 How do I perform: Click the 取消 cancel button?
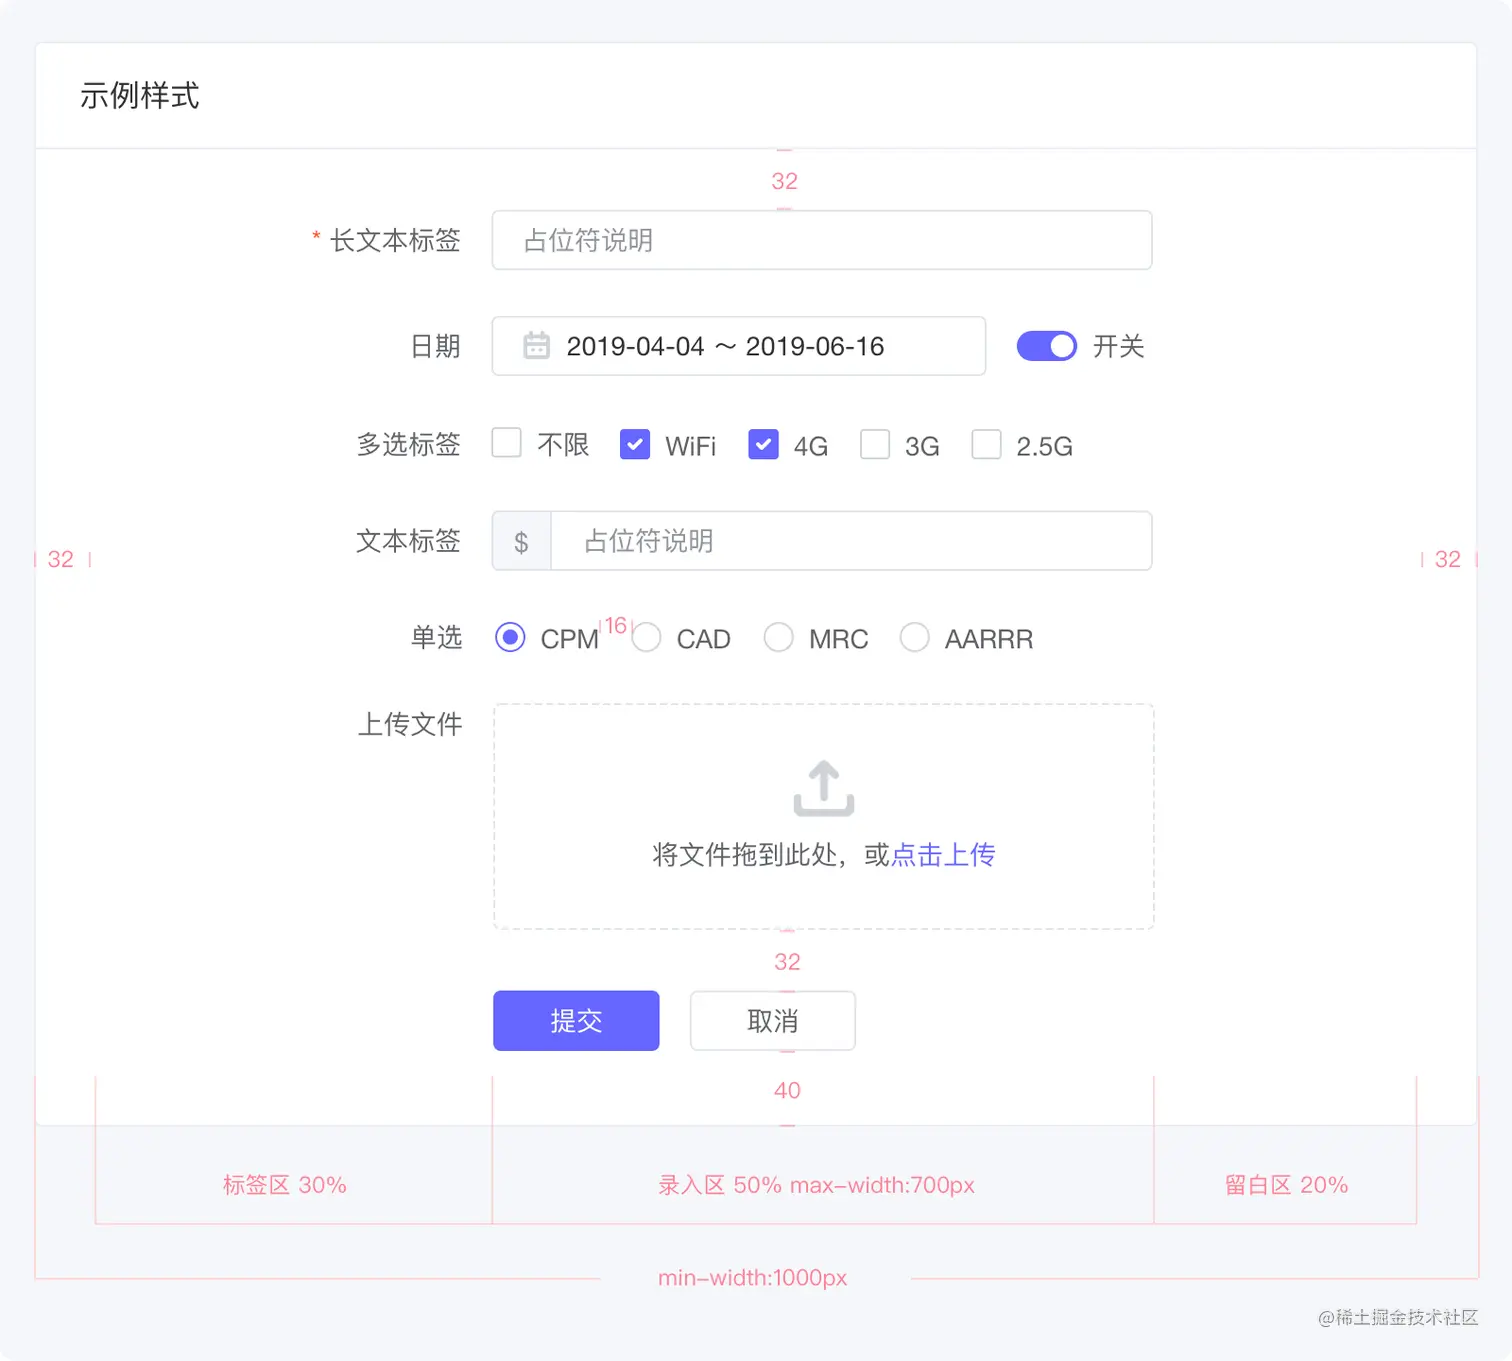(773, 1021)
